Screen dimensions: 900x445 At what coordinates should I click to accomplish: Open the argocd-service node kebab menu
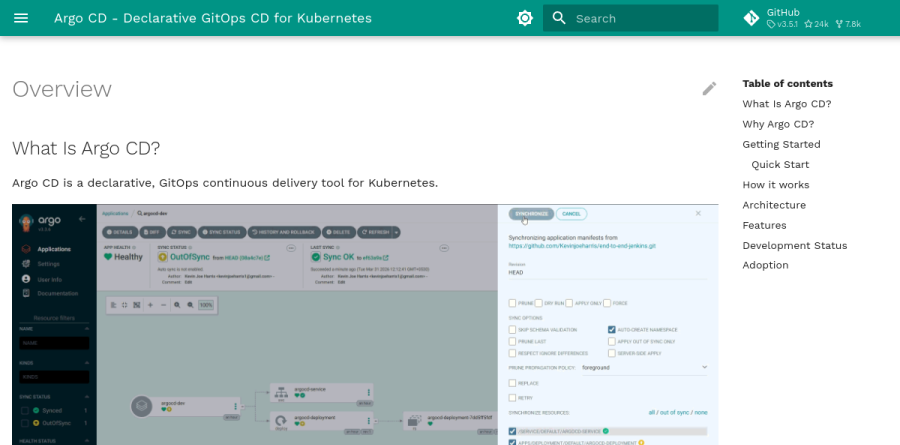coord(368,392)
